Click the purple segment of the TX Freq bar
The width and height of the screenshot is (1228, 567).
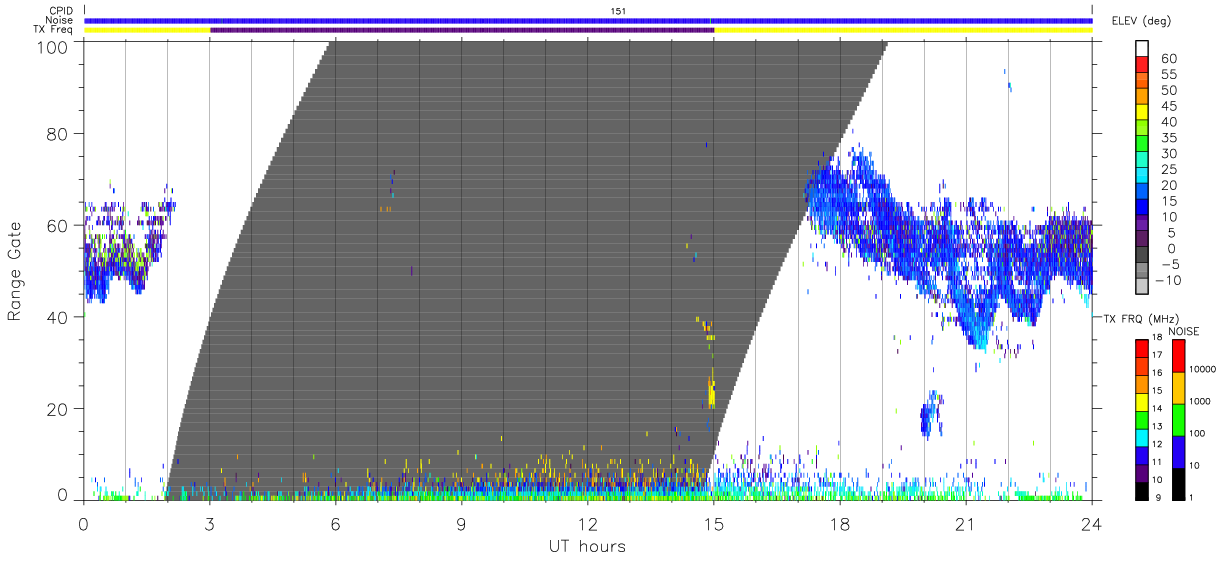pos(462,30)
